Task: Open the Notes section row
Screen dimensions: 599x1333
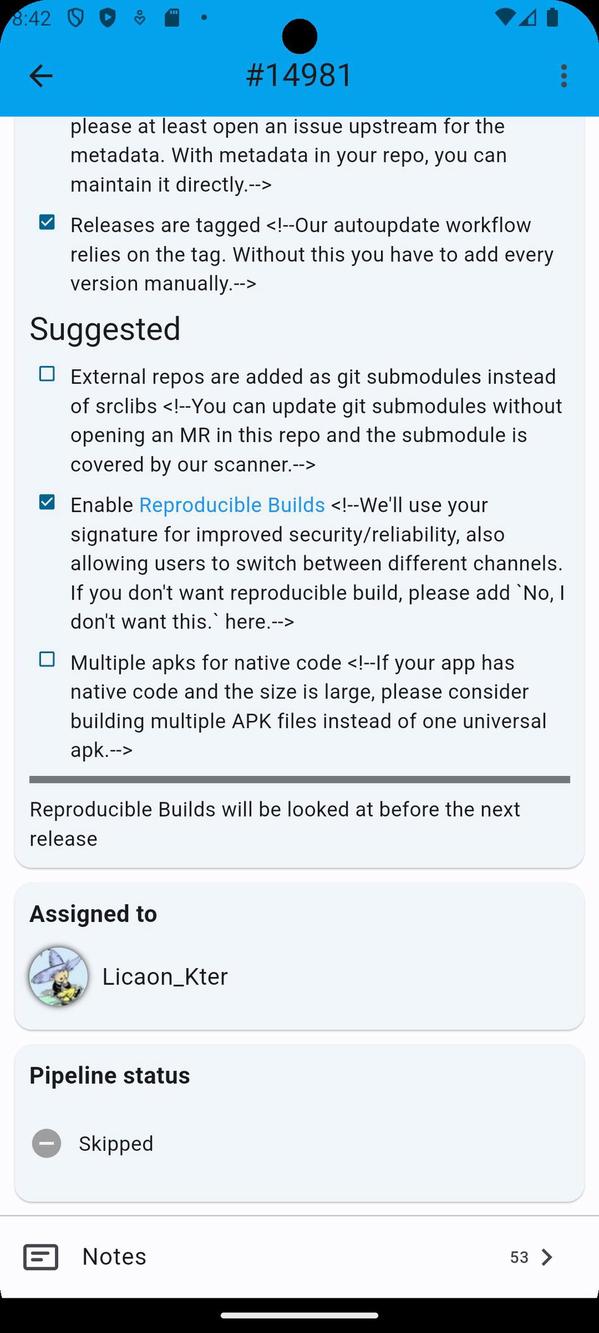Action: point(299,1256)
